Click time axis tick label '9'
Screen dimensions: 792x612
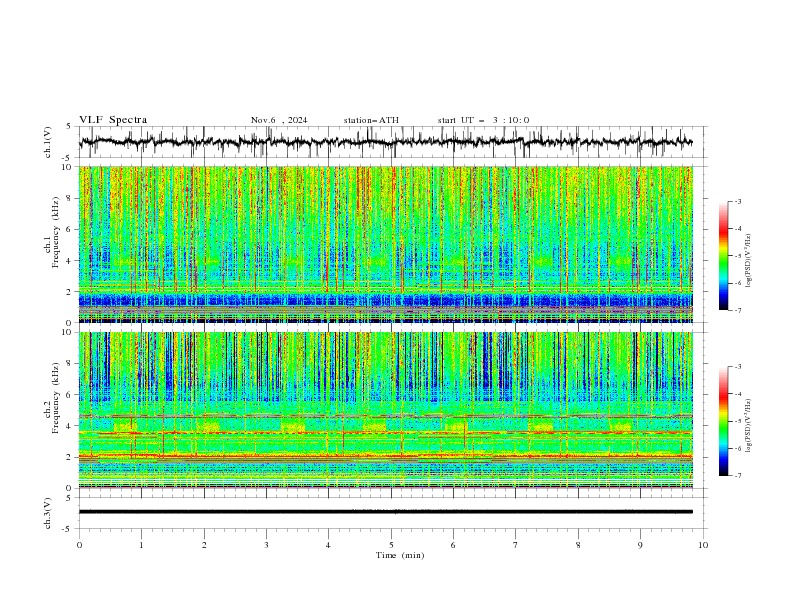coord(640,545)
